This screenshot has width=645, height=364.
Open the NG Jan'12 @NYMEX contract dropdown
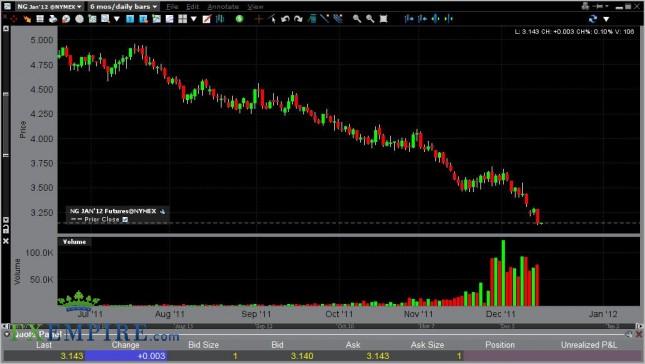click(49, 7)
